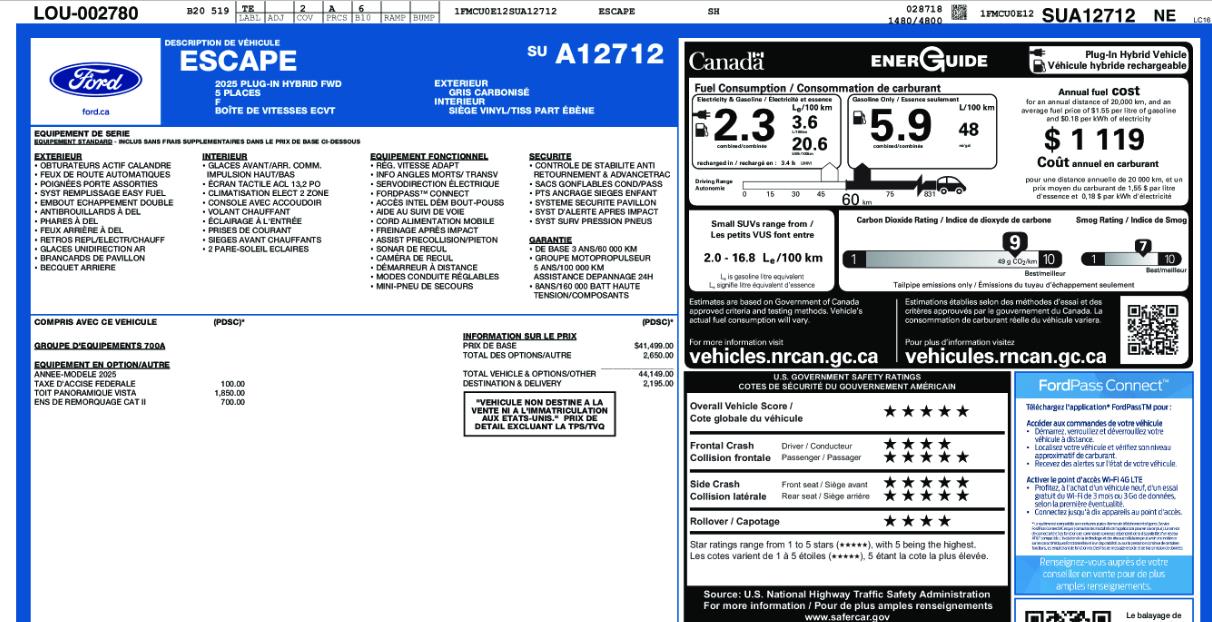
Task: Click the BECQUET ARRIERE exterior item
Action: (77, 267)
